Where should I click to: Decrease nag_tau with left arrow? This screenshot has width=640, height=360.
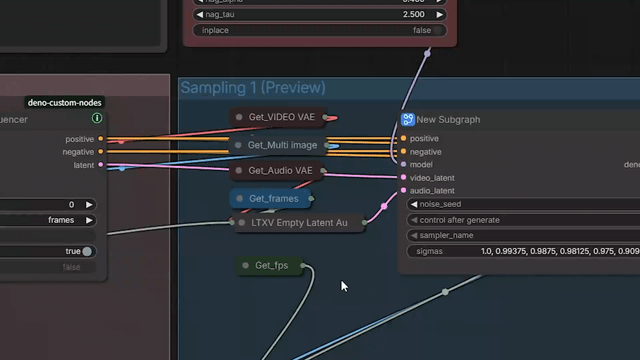[x=200, y=15]
